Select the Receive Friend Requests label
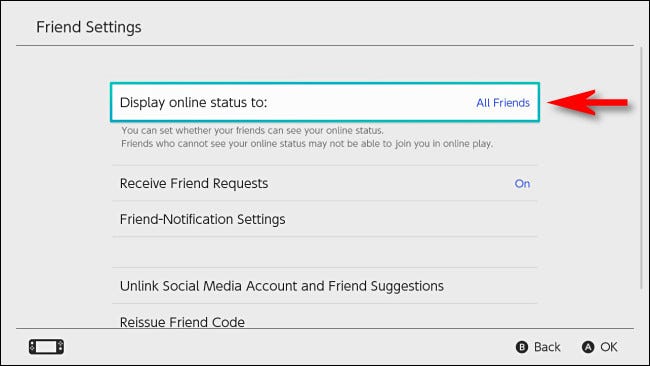Image resolution: width=650 pixels, height=366 pixels. (x=194, y=183)
